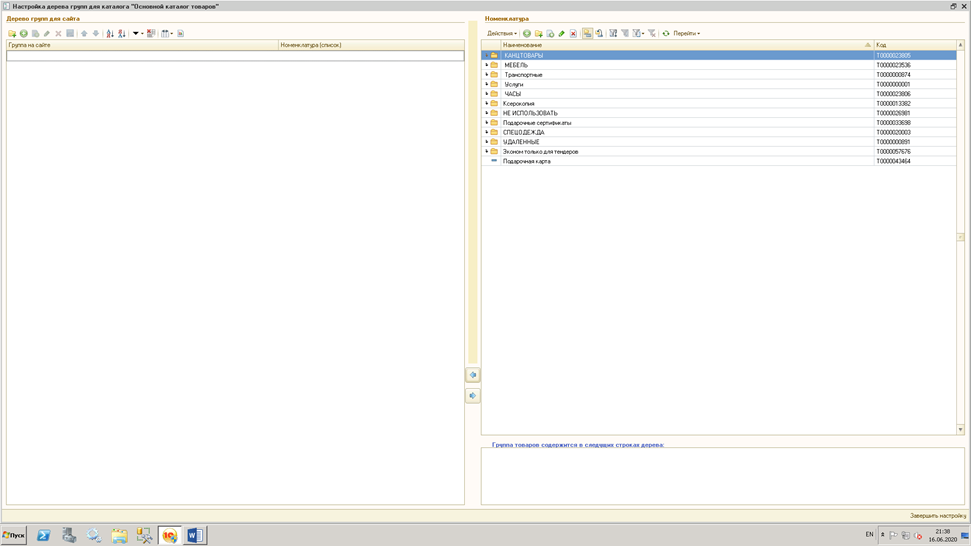
Task: Expand the СПЕЦОДЕЖДА folder
Action: click(487, 132)
